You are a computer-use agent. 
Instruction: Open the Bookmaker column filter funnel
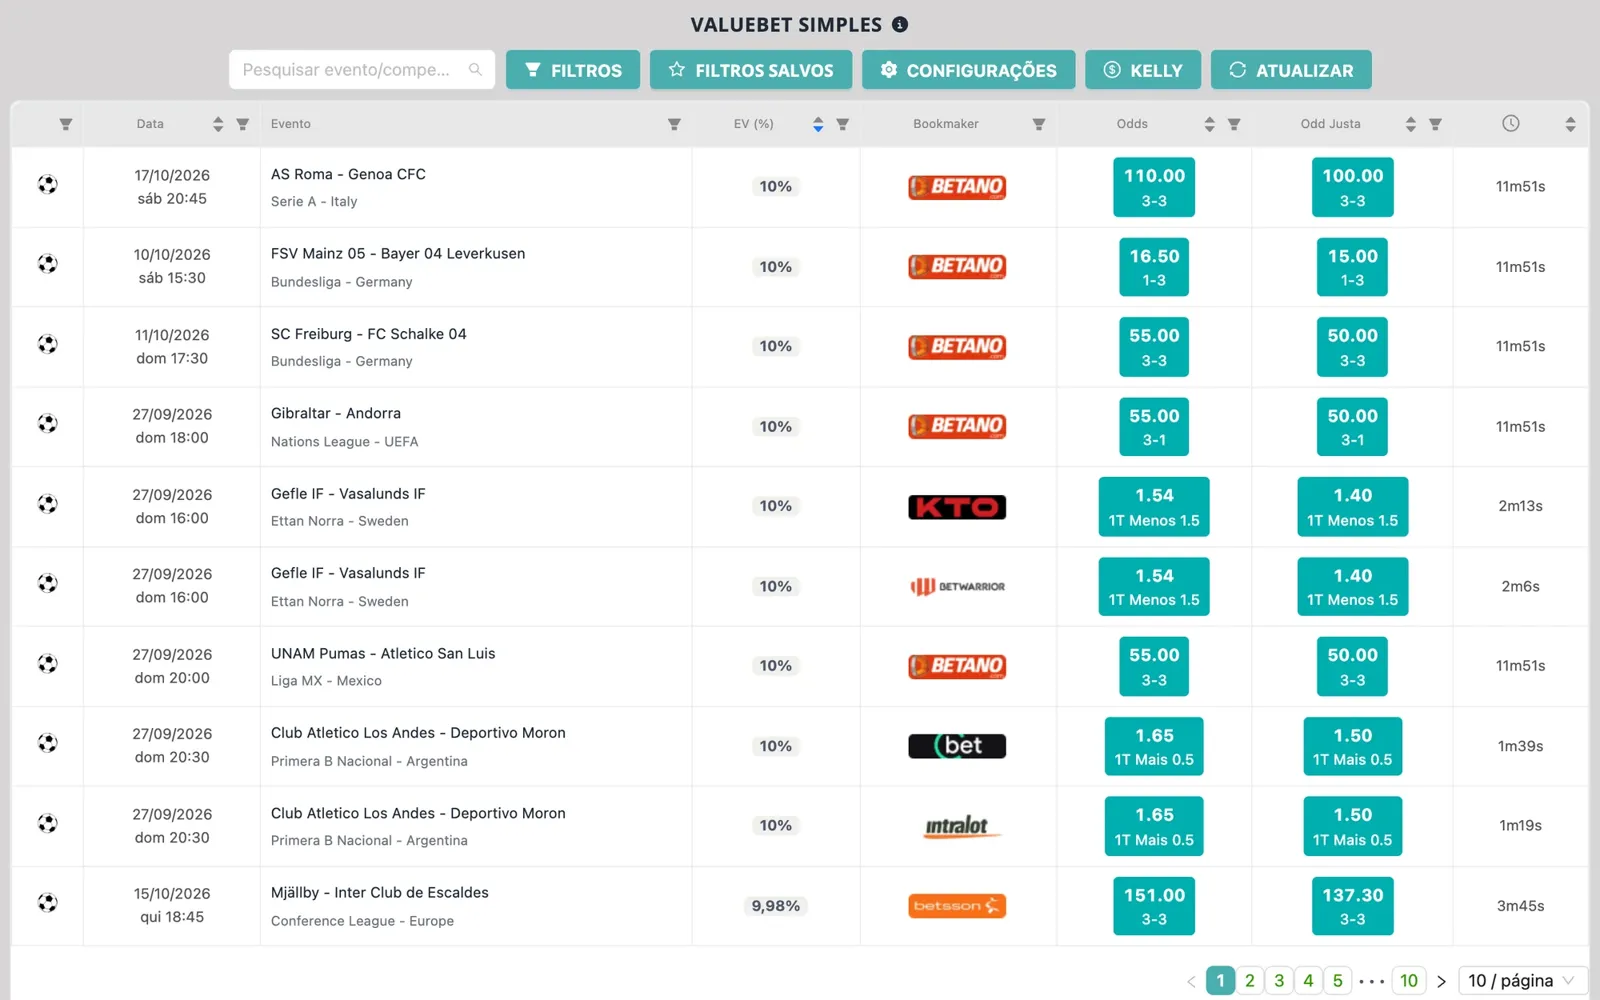tap(1039, 124)
